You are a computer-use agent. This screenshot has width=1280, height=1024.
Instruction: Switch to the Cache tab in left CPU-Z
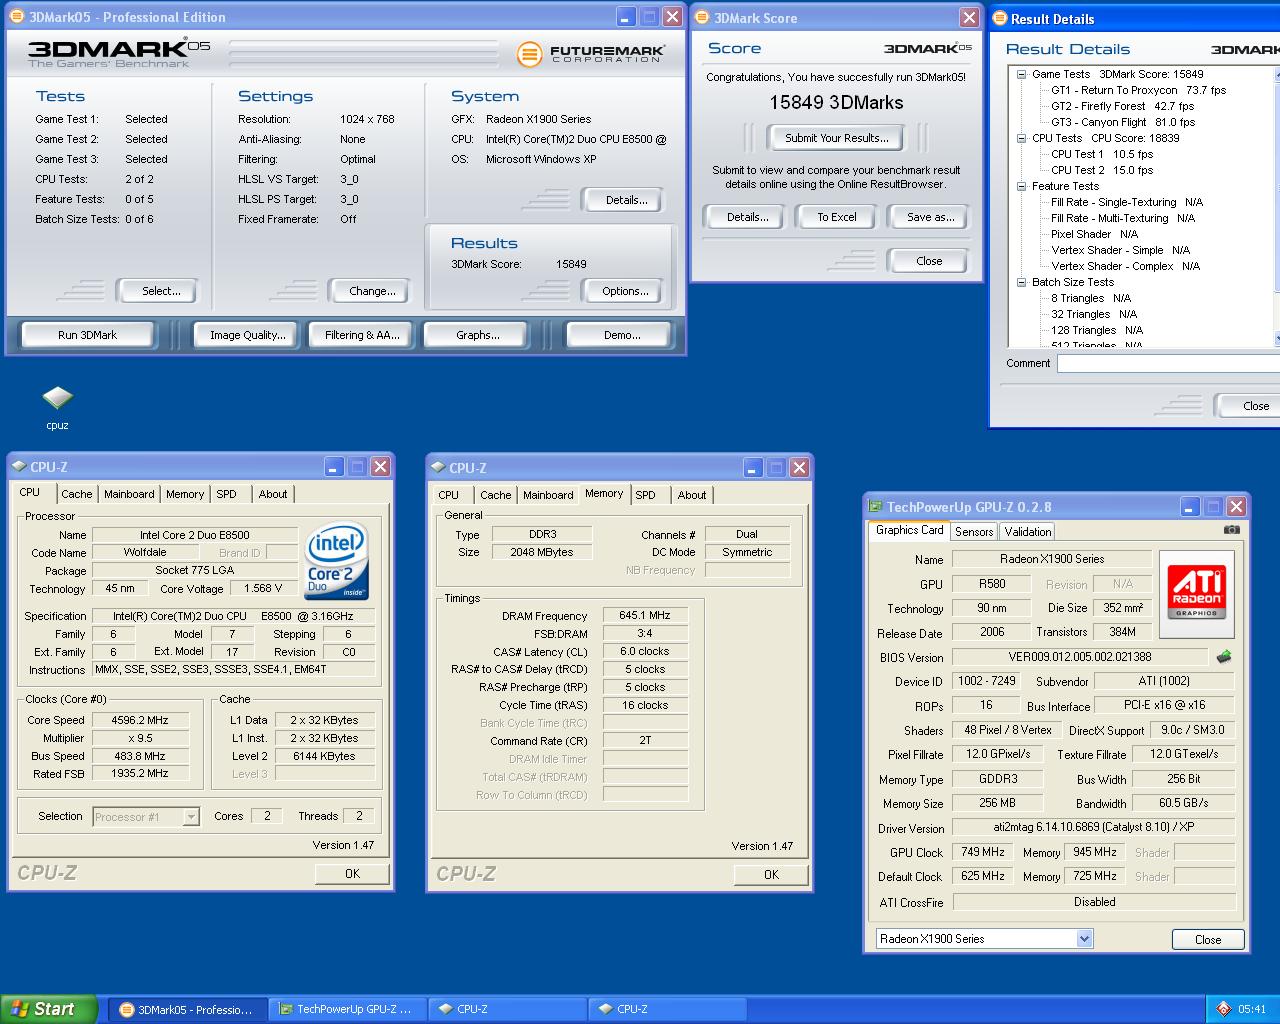[x=76, y=494]
